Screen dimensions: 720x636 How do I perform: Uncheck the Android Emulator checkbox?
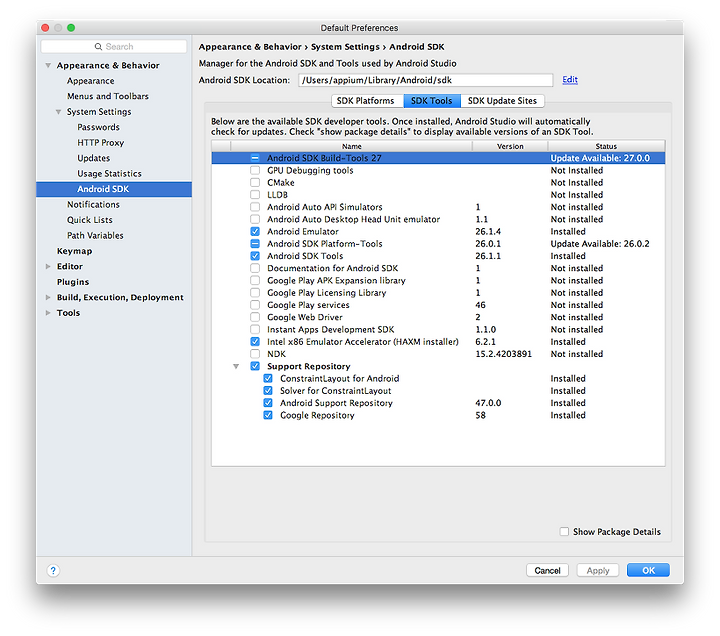pos(255,231)
